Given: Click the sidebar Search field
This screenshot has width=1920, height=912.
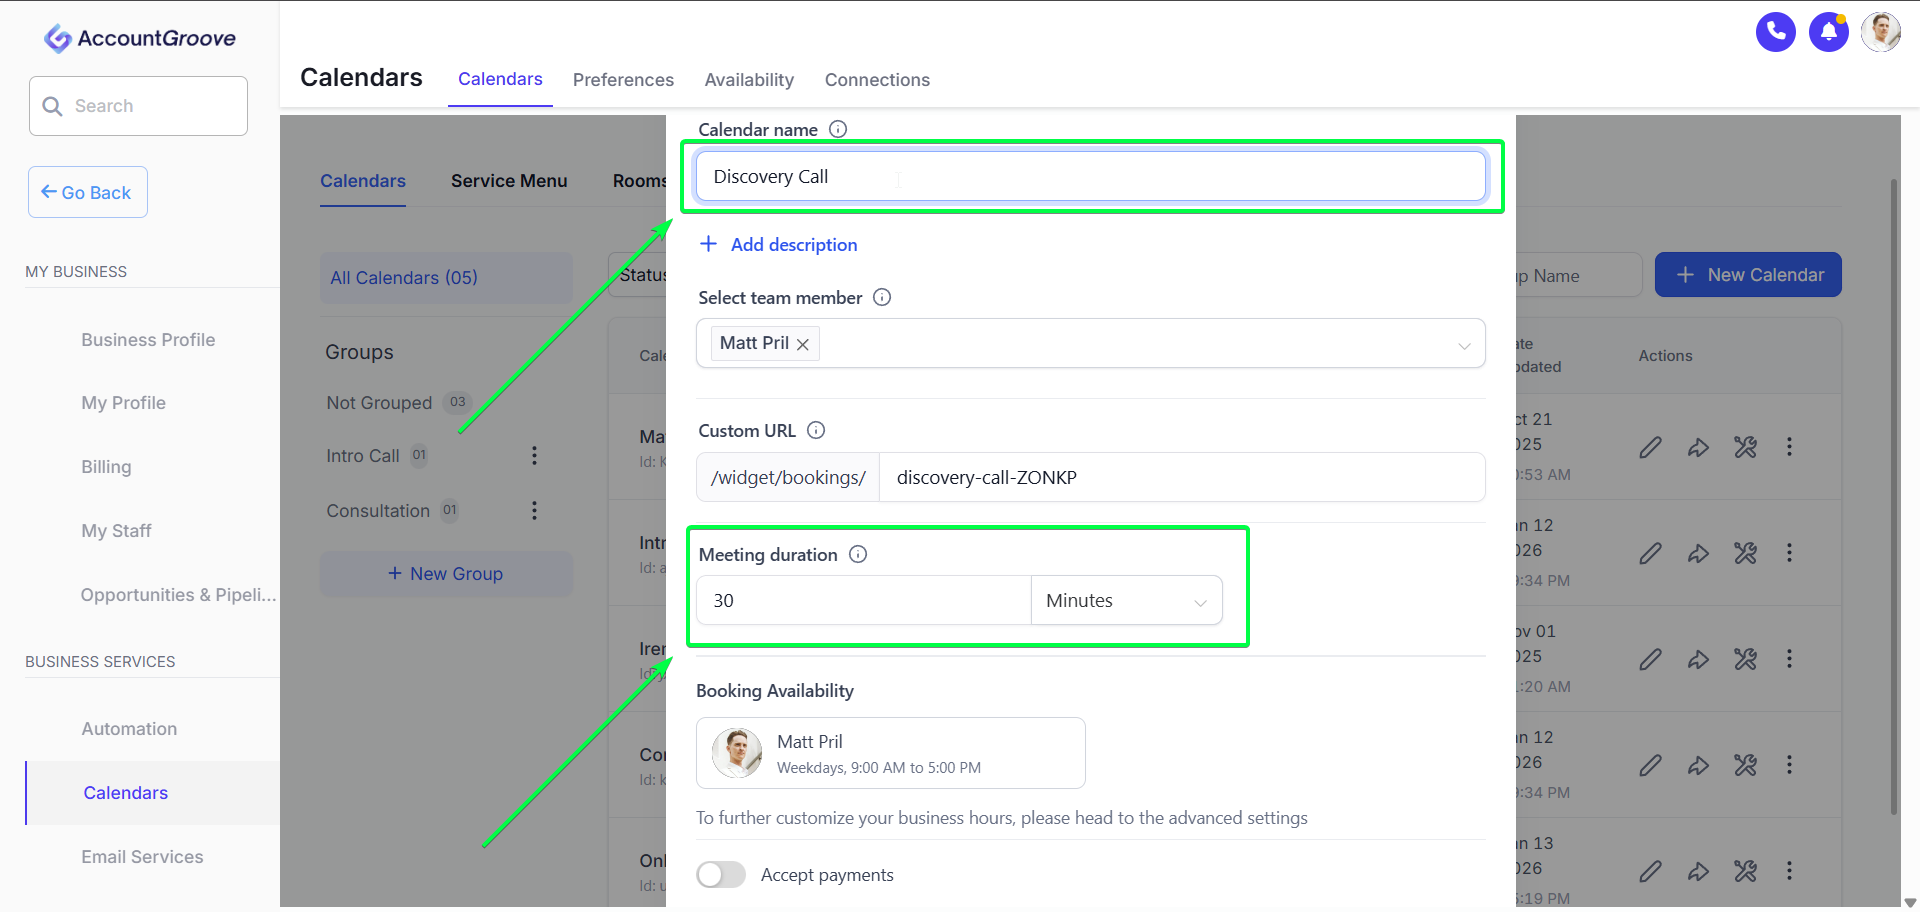Looking at the screenshot, I should pos(138,106).
